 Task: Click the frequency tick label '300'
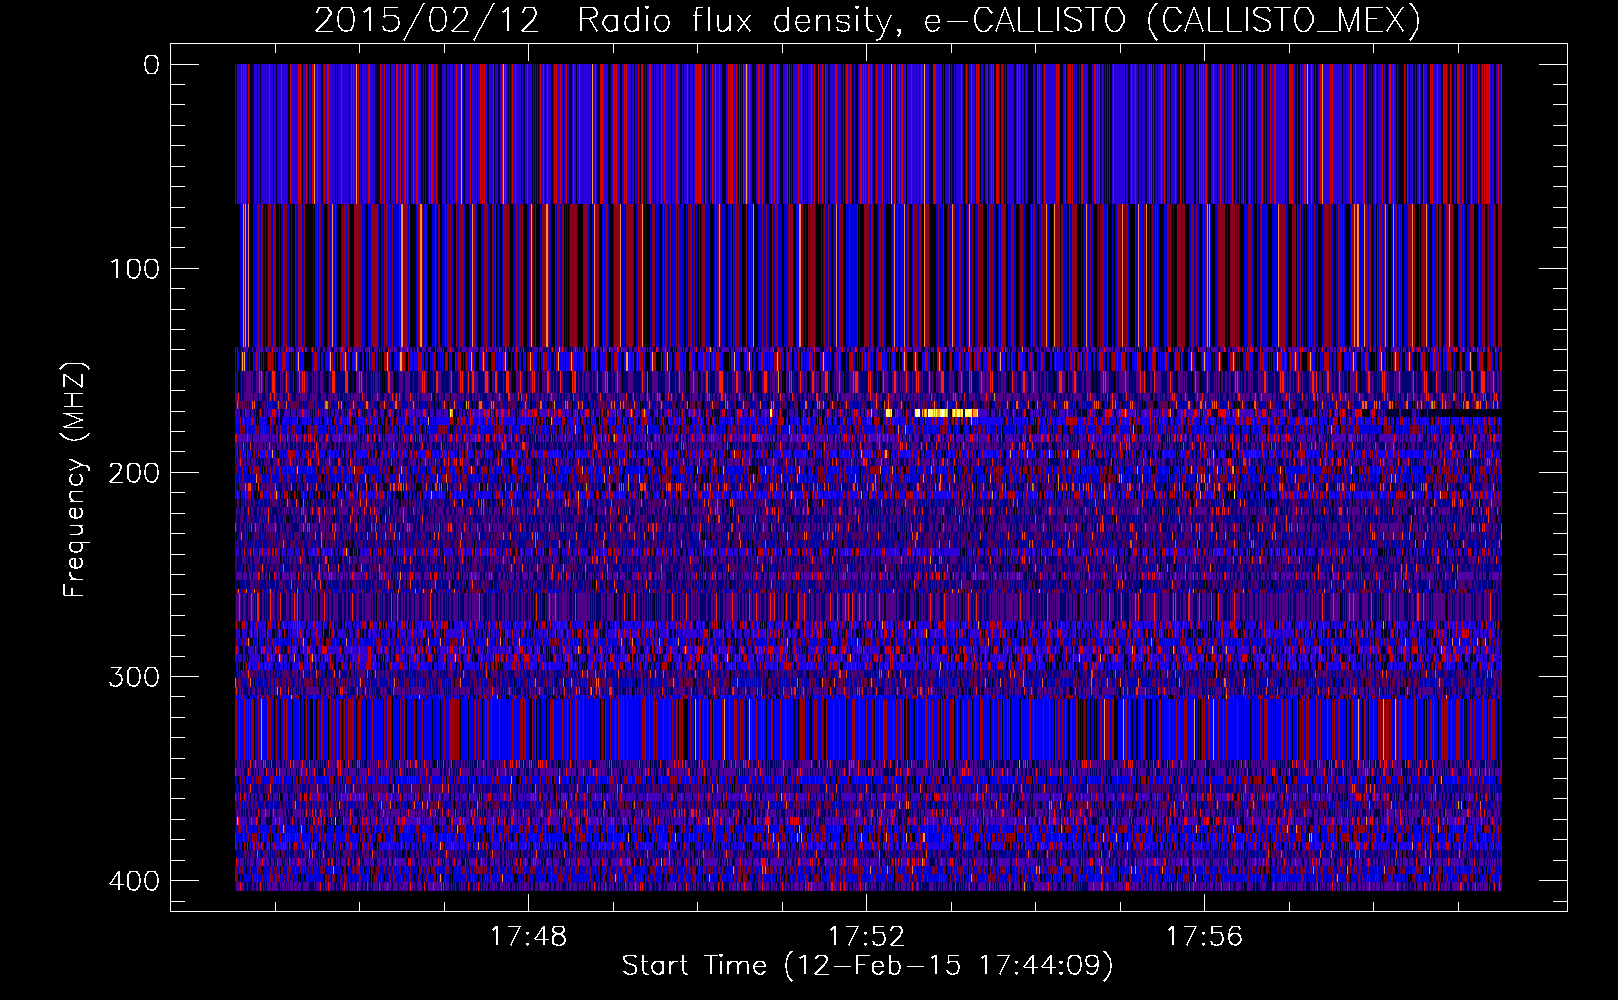point(133,677)
